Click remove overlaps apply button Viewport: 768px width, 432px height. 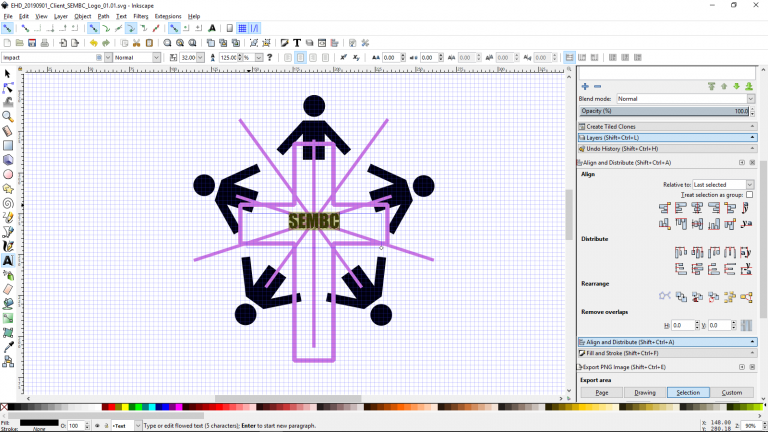pyautogui.click(x=746, y=325)
